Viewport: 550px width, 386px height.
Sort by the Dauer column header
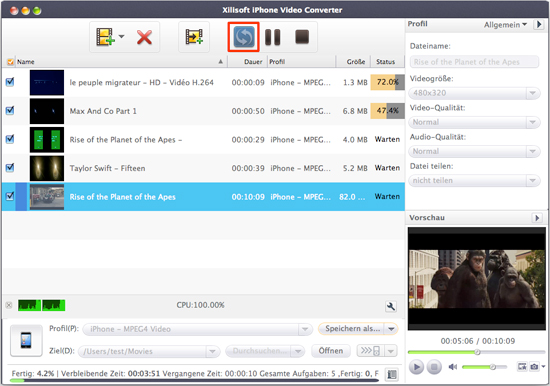tap(248, 62)
